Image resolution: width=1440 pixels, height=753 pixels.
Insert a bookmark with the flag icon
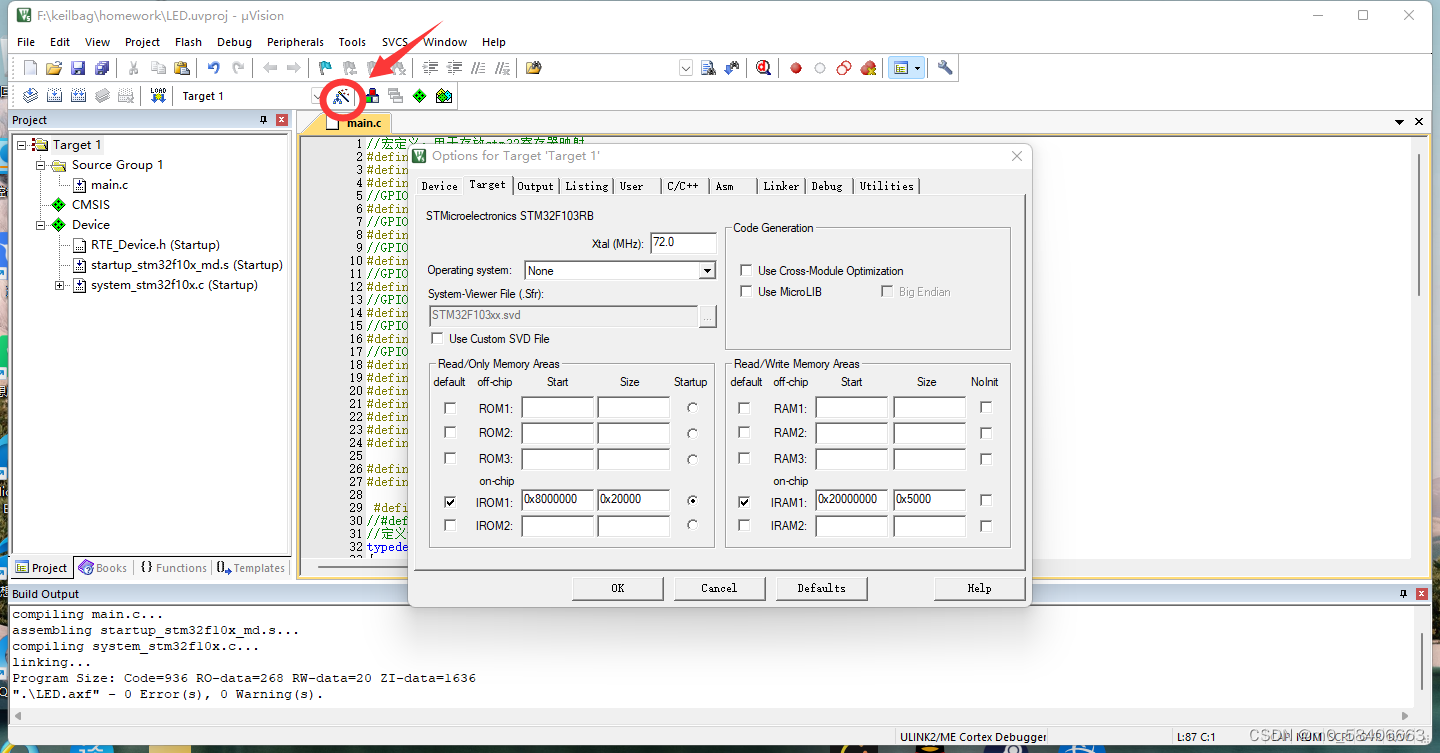click(x=325, y=68)
